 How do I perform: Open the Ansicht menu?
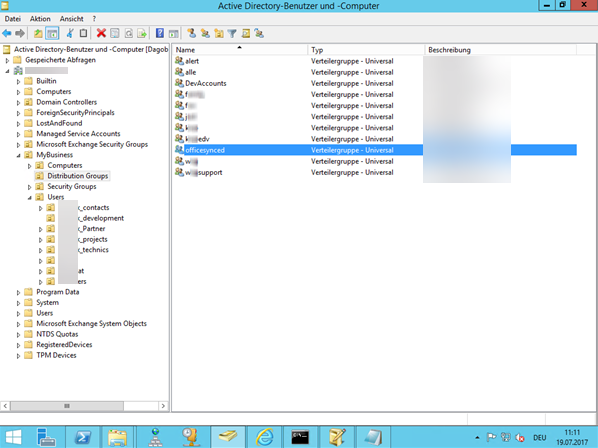click(71, 19)
